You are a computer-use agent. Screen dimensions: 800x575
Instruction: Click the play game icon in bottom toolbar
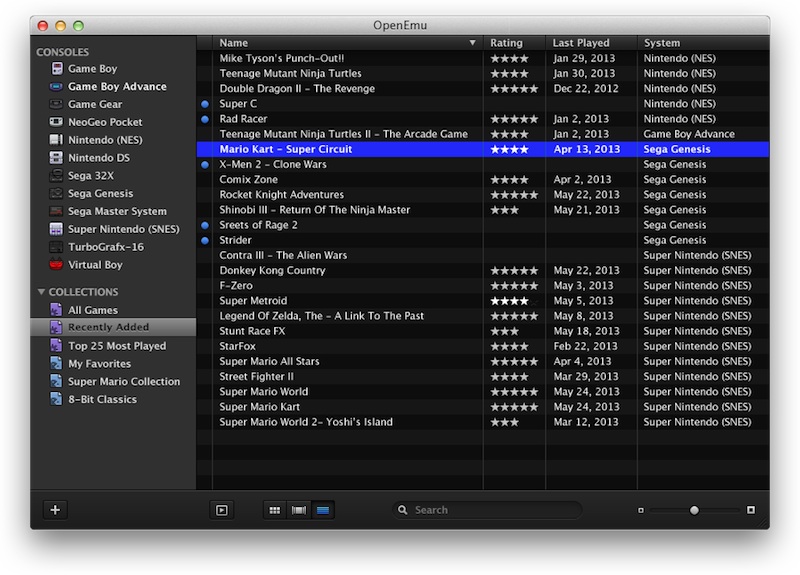point(221,510)
